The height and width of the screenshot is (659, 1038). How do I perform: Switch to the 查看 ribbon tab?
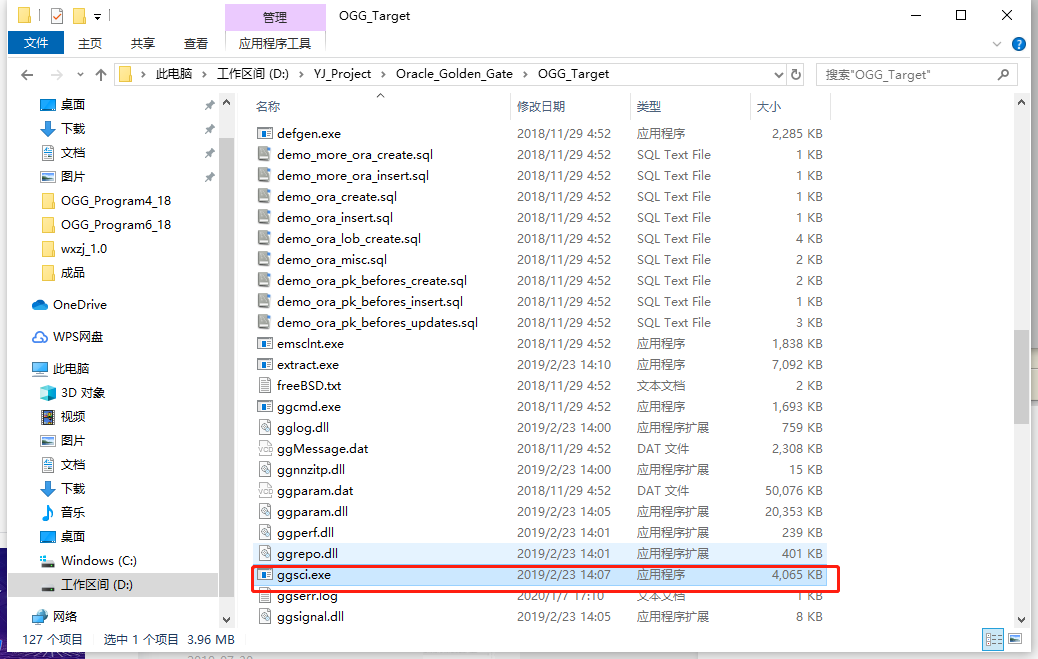tap(195, 43)
